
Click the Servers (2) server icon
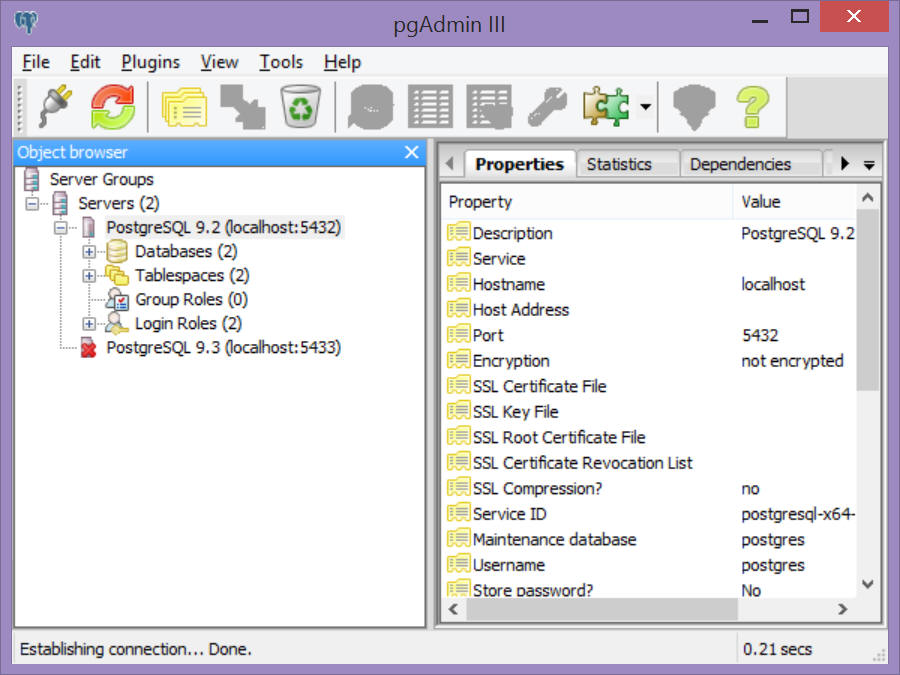(60, 203)
